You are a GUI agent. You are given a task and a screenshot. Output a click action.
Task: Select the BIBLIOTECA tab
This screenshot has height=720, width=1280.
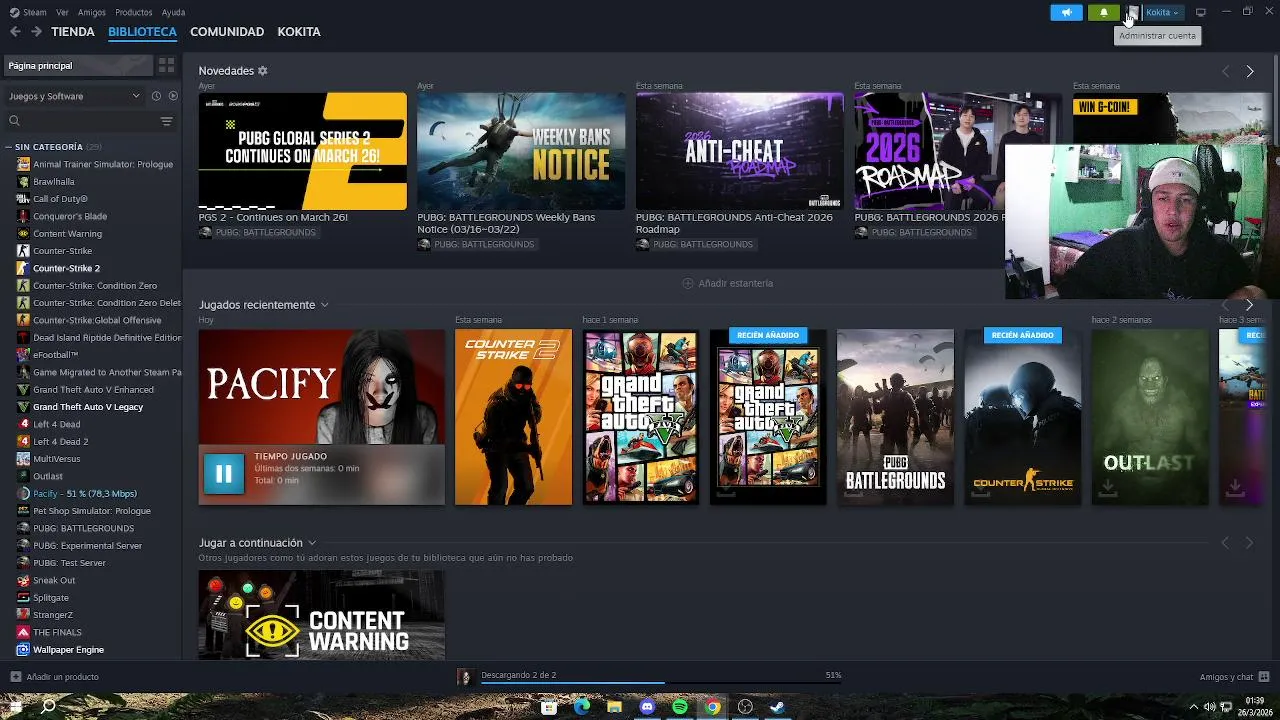click(x=142, y=32)
